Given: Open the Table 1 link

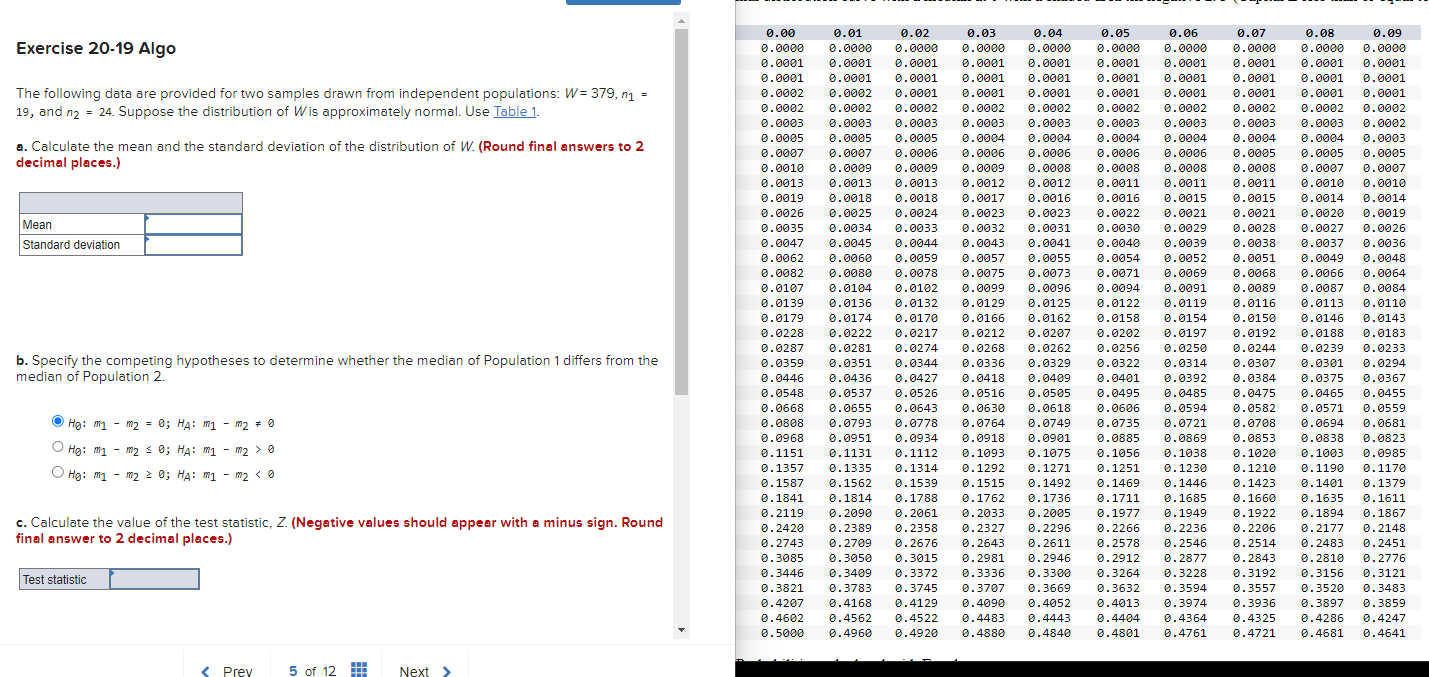Looking at the screenshot, I should coord(514,111).
